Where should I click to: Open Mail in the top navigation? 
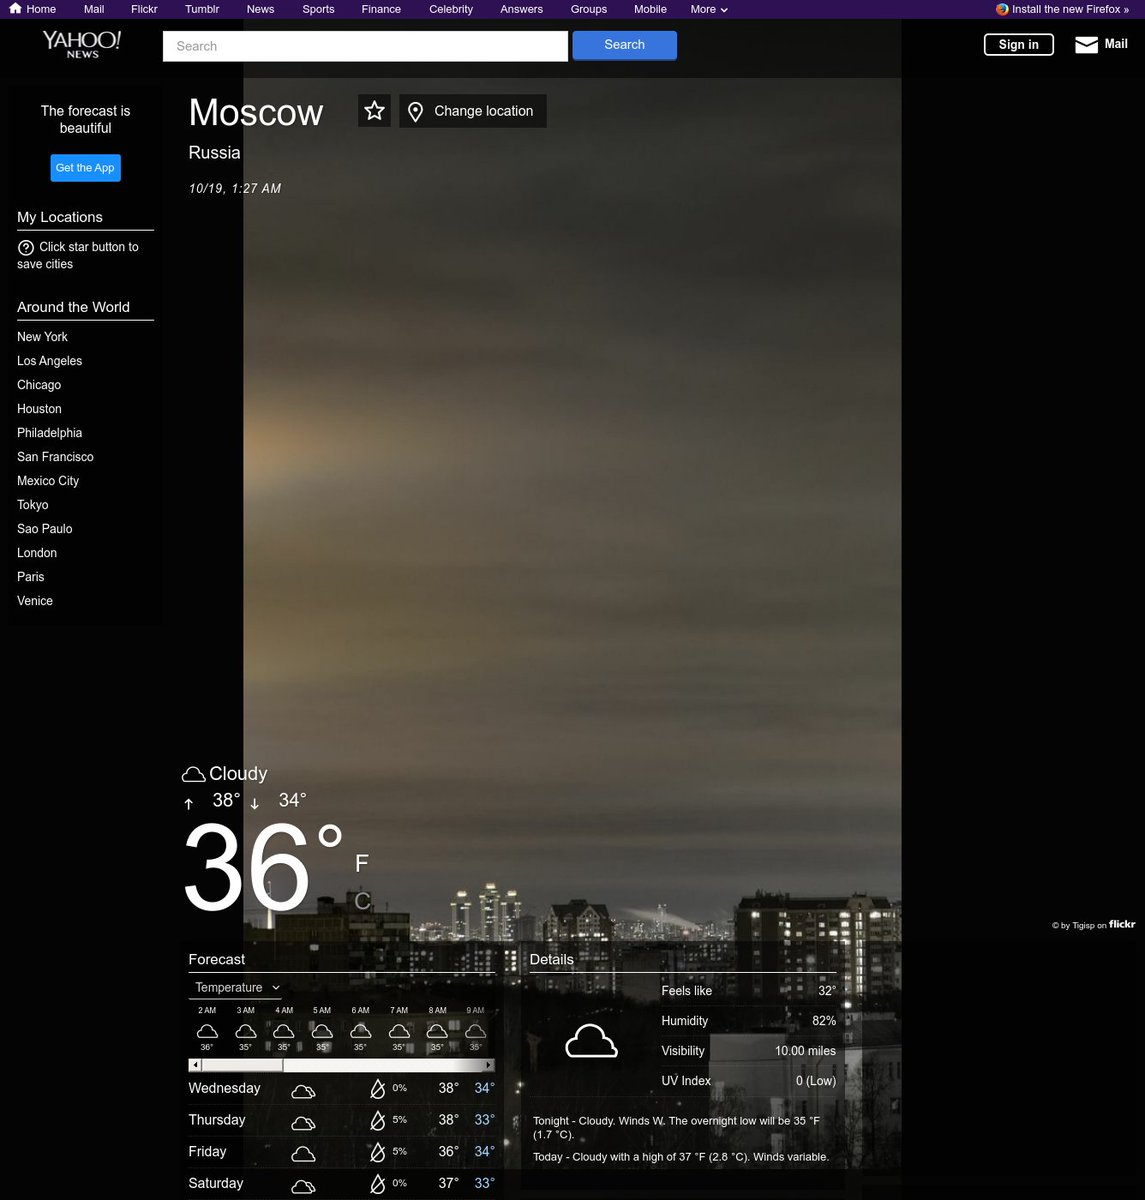[94, 9]
